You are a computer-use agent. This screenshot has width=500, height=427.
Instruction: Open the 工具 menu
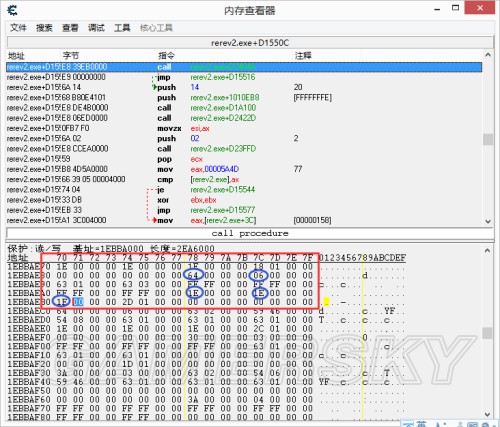click(x=122, y=28)
